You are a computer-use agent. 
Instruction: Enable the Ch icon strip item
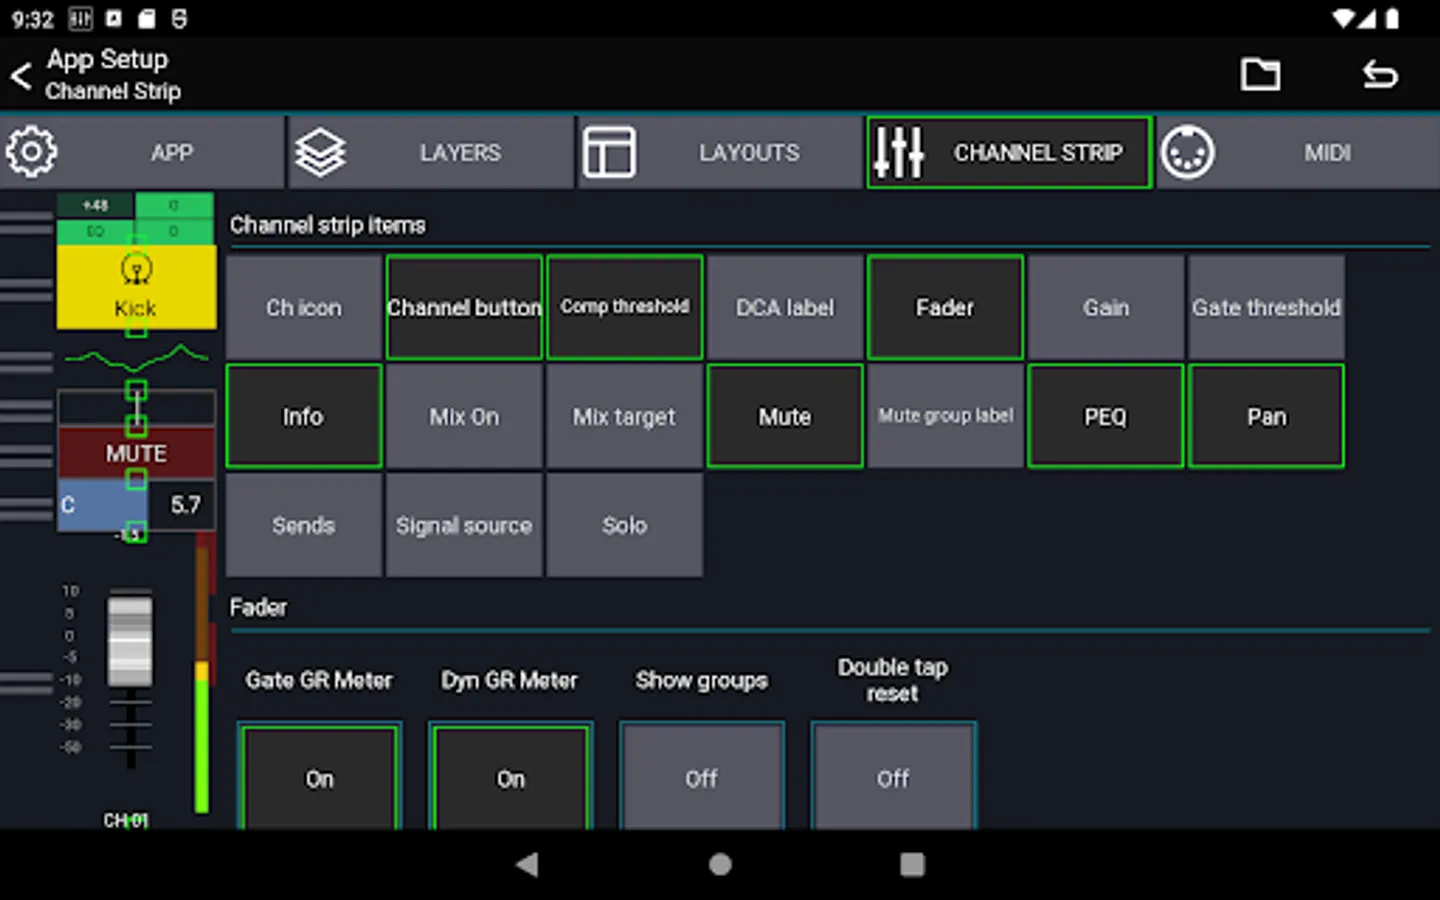point(304,307)
